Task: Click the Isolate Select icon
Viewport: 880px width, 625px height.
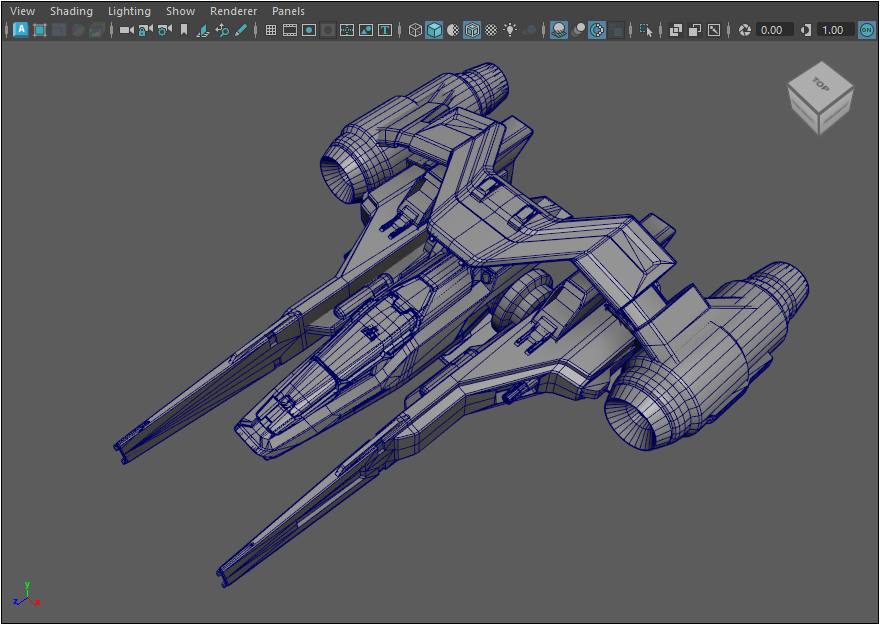Action: (646, 30)
